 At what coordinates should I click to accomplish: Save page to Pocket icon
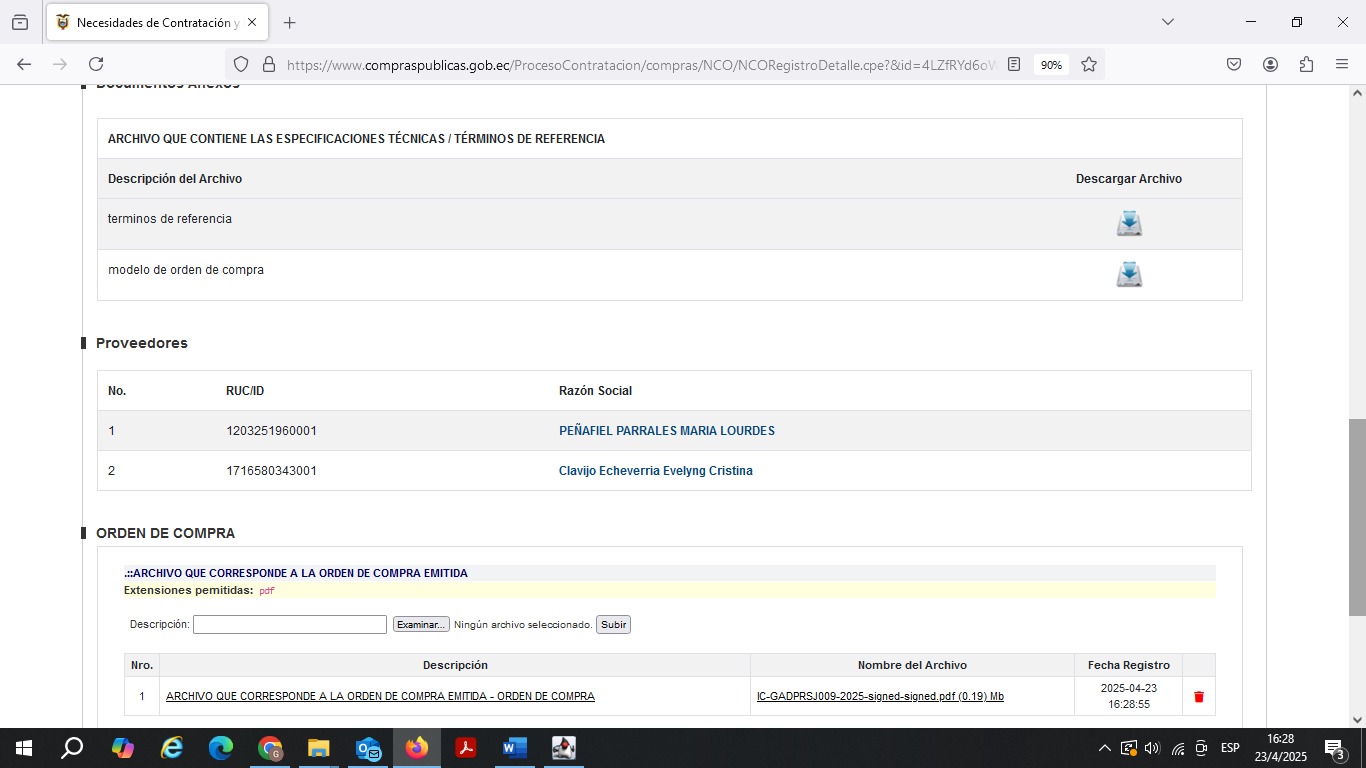click(x=1234, y=64)
